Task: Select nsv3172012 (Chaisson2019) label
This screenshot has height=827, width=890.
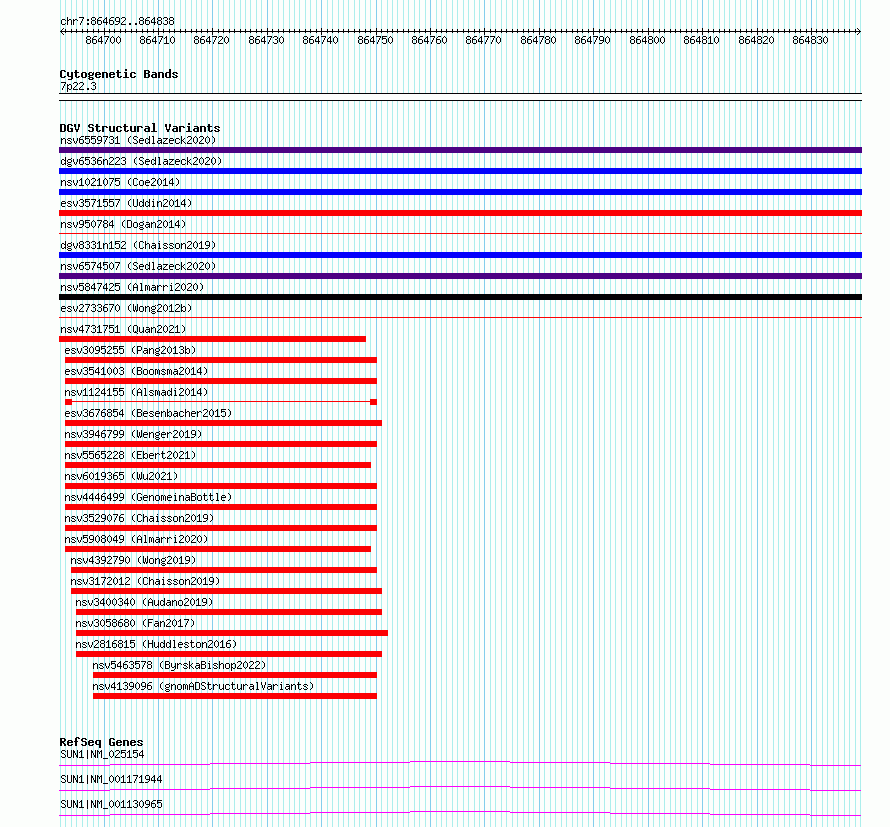Action: pyautogui.click(x=145, y=581)
